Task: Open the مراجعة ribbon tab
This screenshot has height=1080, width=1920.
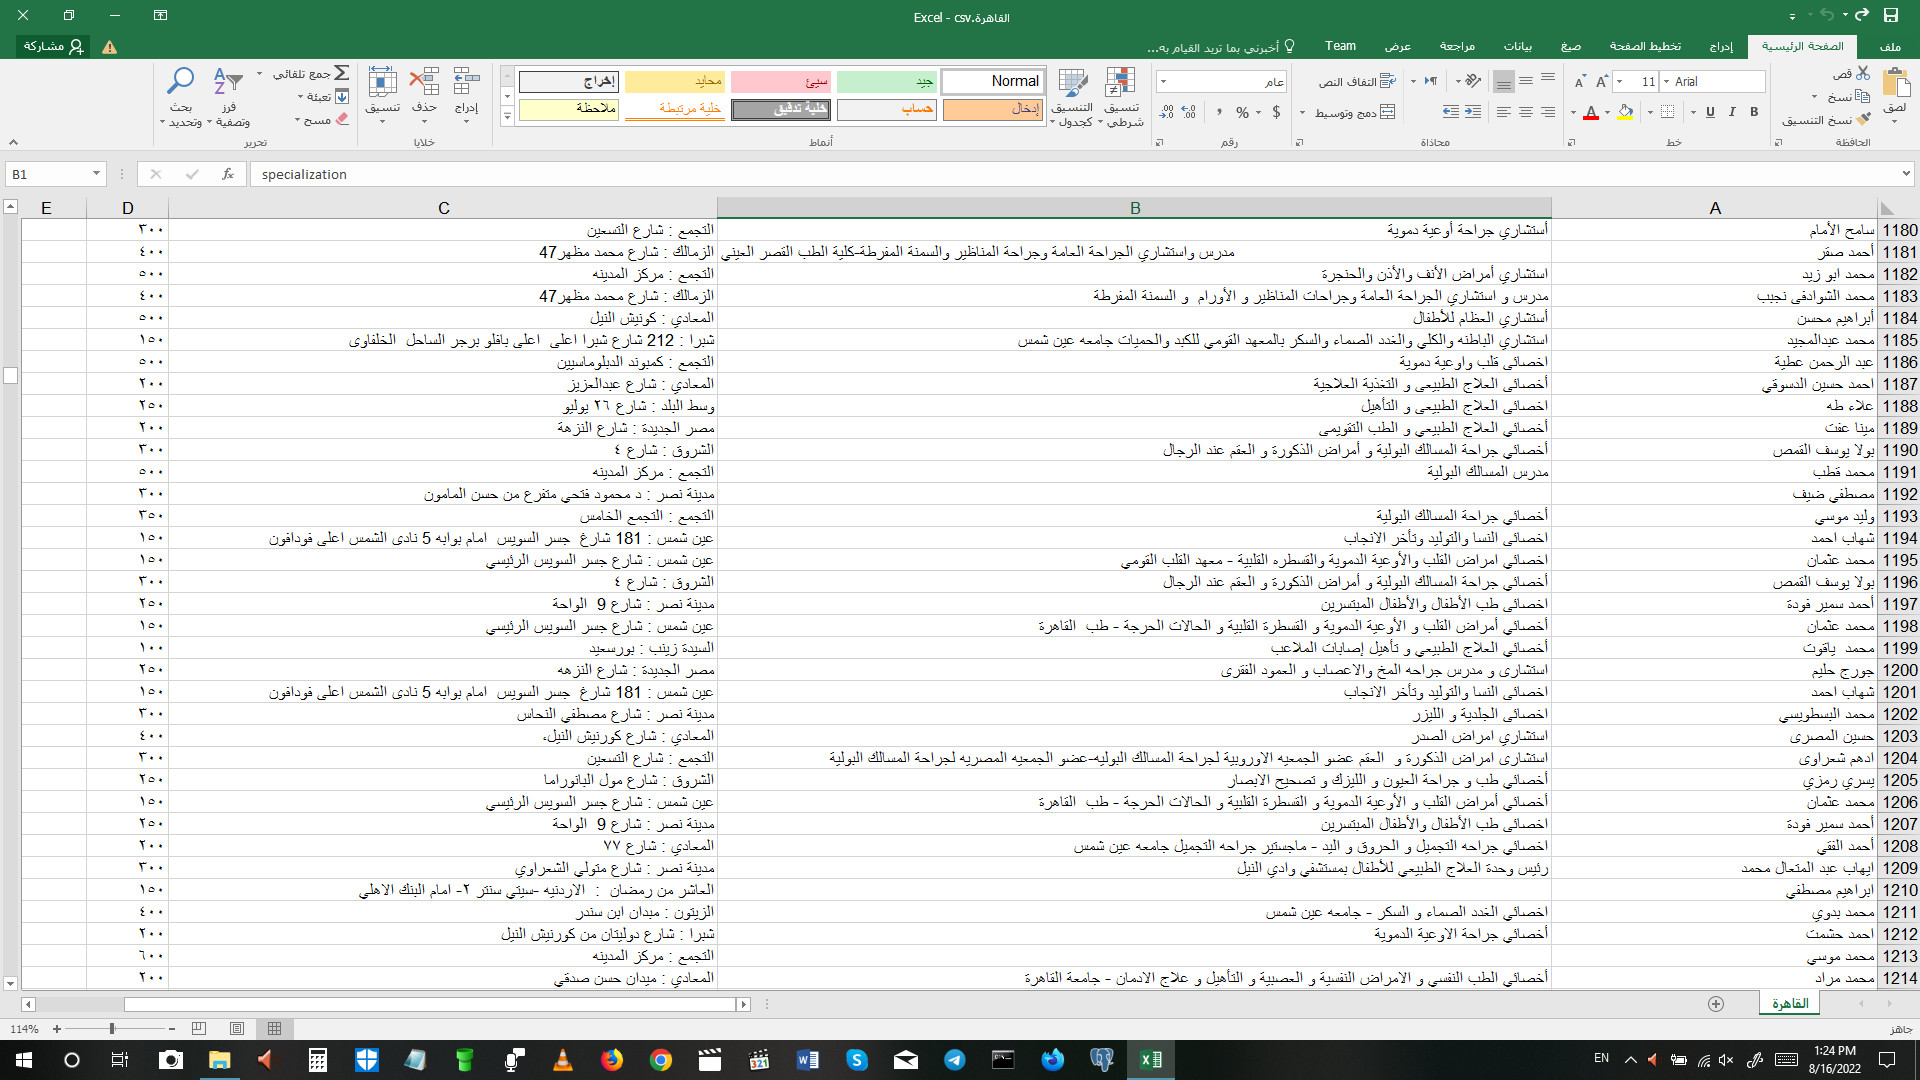Action: 1460,46
